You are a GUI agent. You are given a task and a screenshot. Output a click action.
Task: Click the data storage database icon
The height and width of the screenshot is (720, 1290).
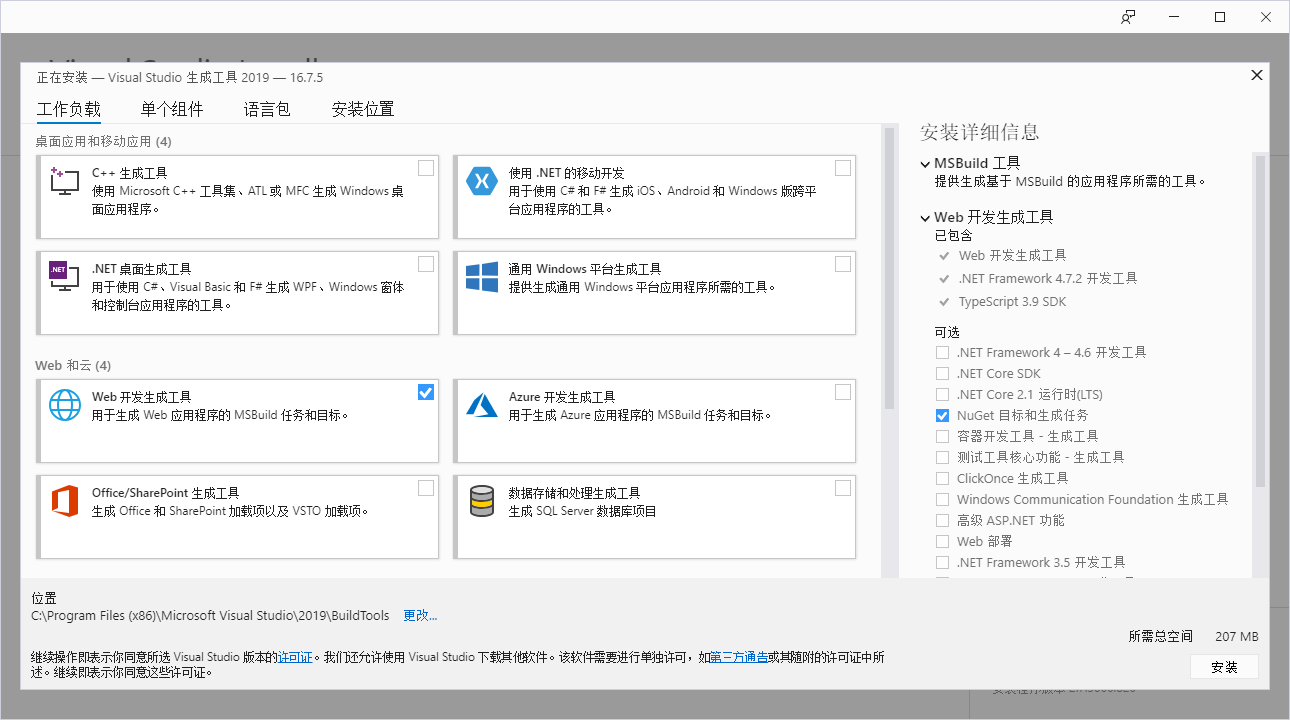(482, 501)
